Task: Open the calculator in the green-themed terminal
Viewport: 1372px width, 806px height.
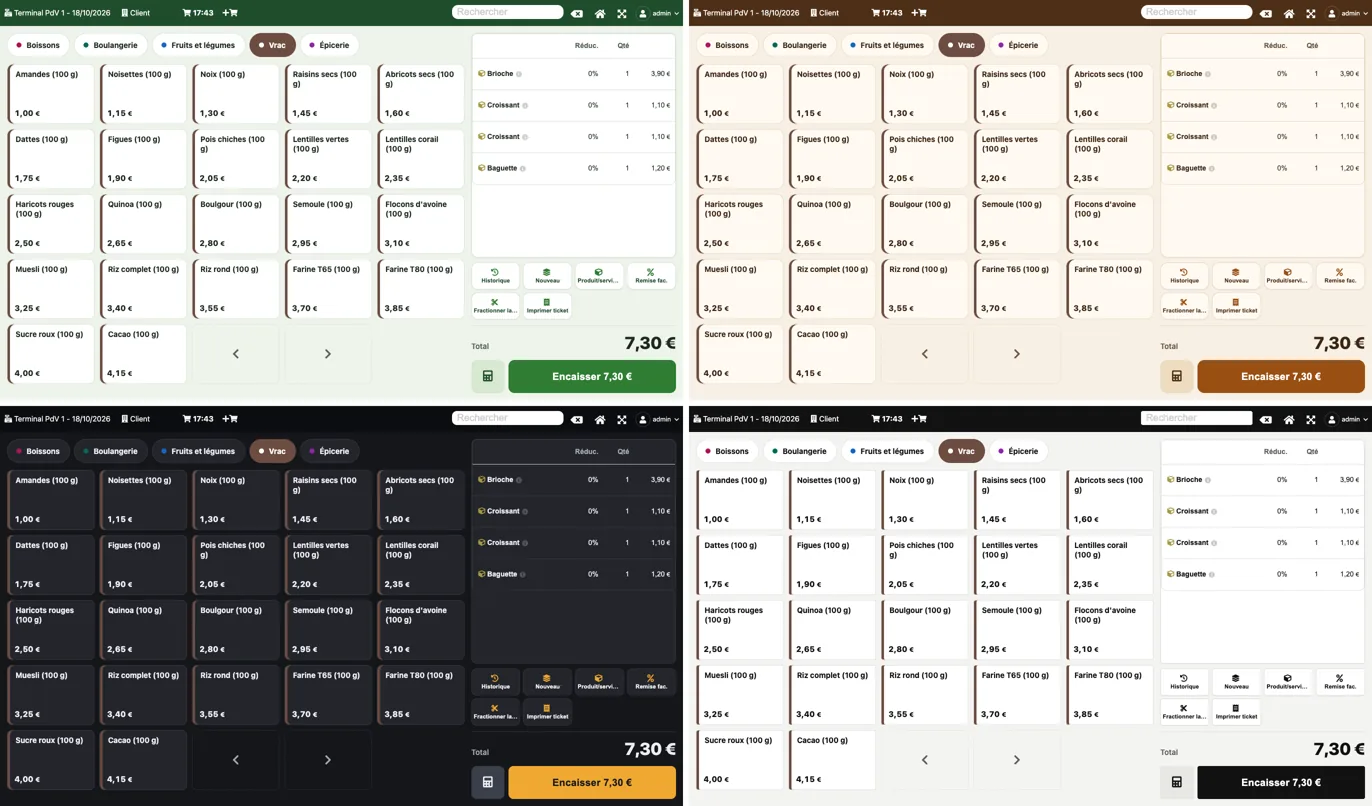Action: pos(488,377)
